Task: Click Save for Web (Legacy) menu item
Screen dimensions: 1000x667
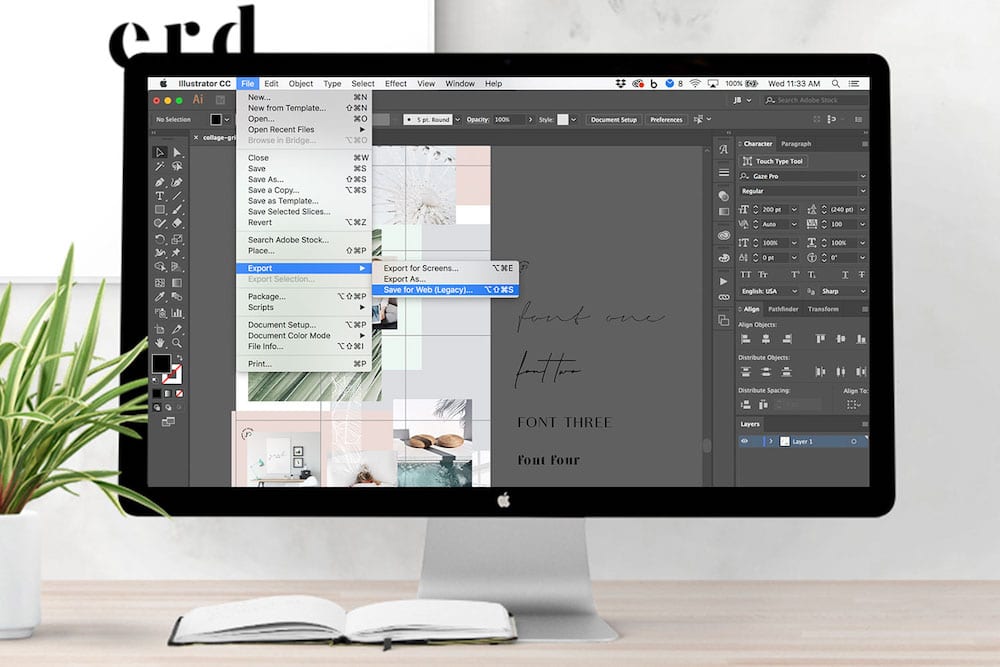Action: click(x=446, y=290)
